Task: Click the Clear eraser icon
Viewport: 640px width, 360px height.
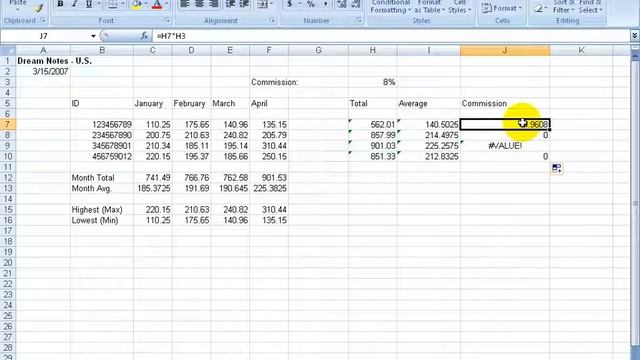Action: click(x=538, y=8)
